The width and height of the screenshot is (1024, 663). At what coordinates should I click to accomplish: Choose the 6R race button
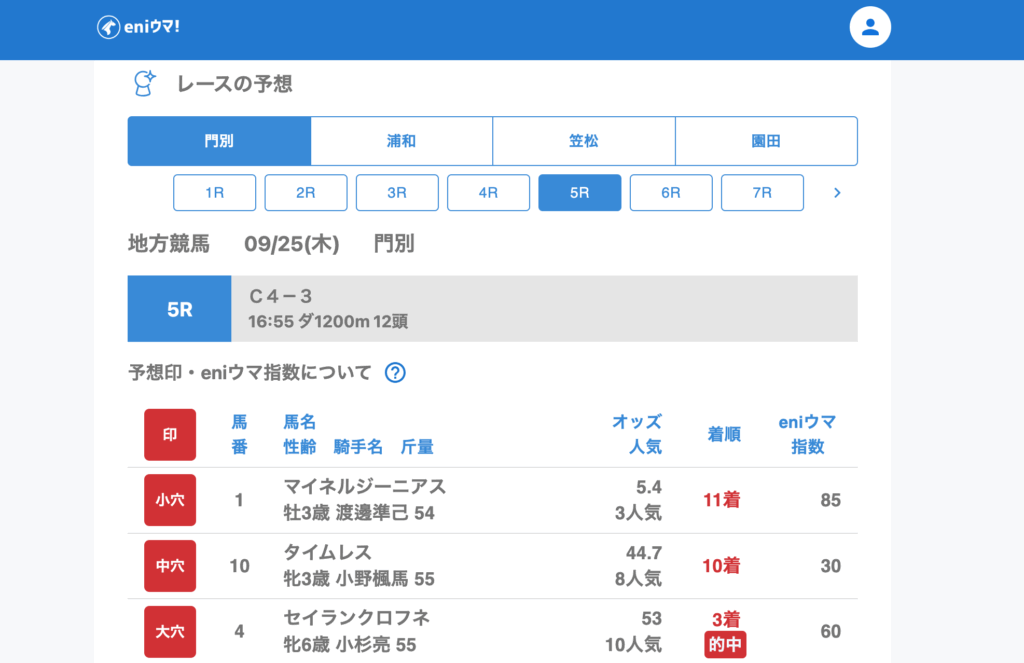670,193
